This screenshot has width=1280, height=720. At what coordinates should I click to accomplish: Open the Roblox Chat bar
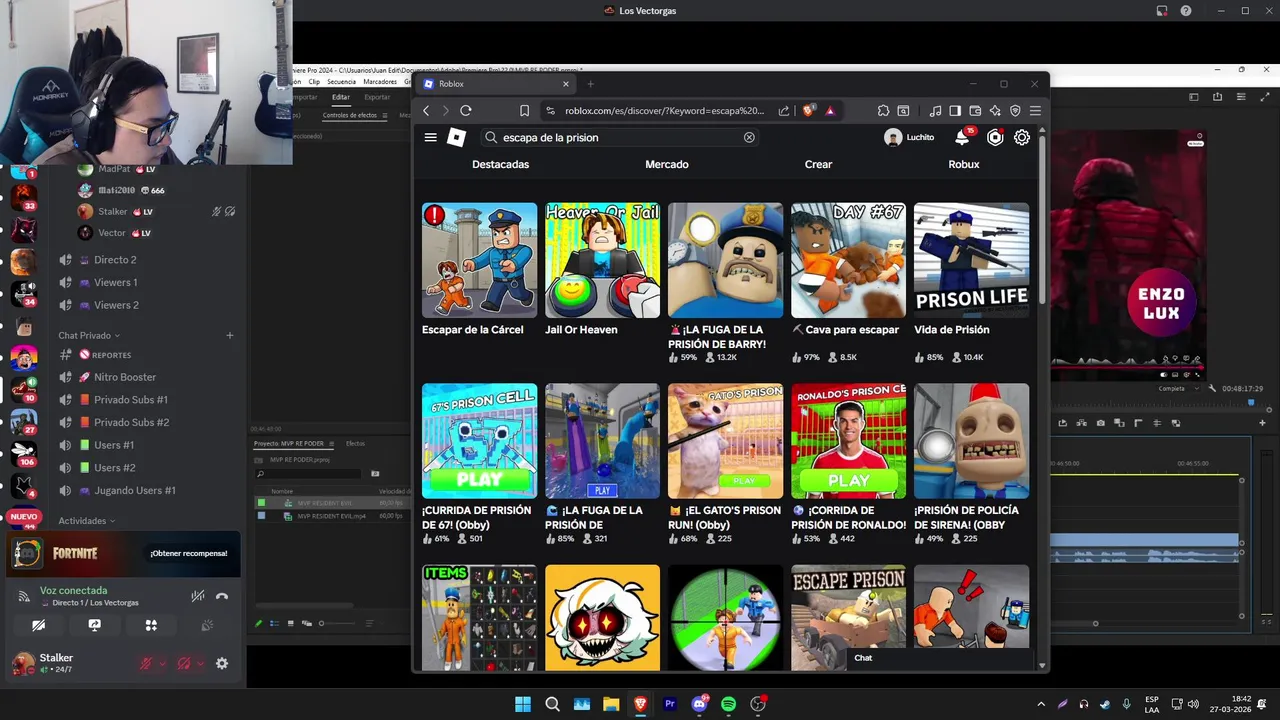pos(939,658)
